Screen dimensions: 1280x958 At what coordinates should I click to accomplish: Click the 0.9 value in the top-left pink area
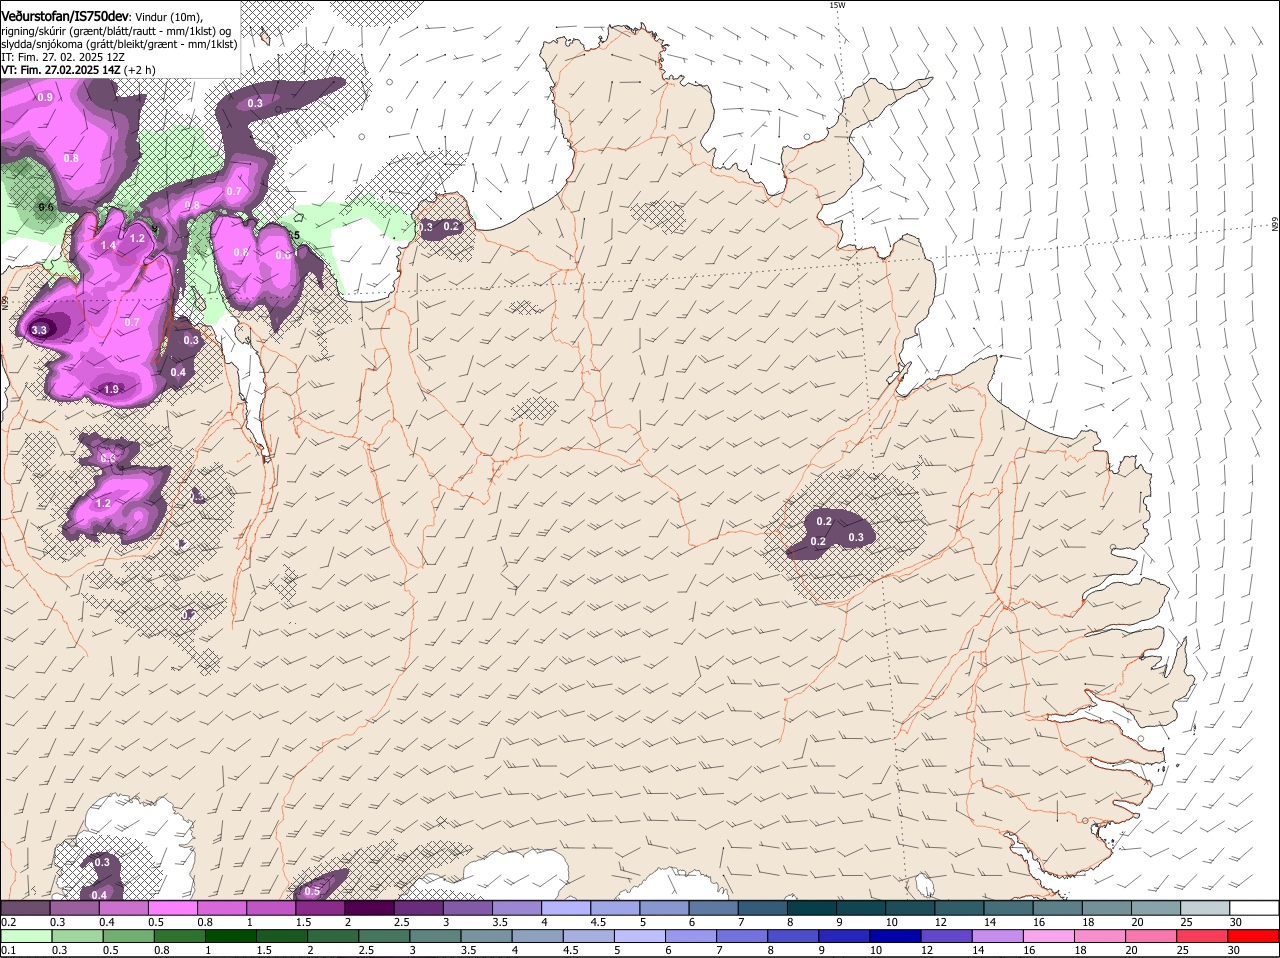[45, 97]
